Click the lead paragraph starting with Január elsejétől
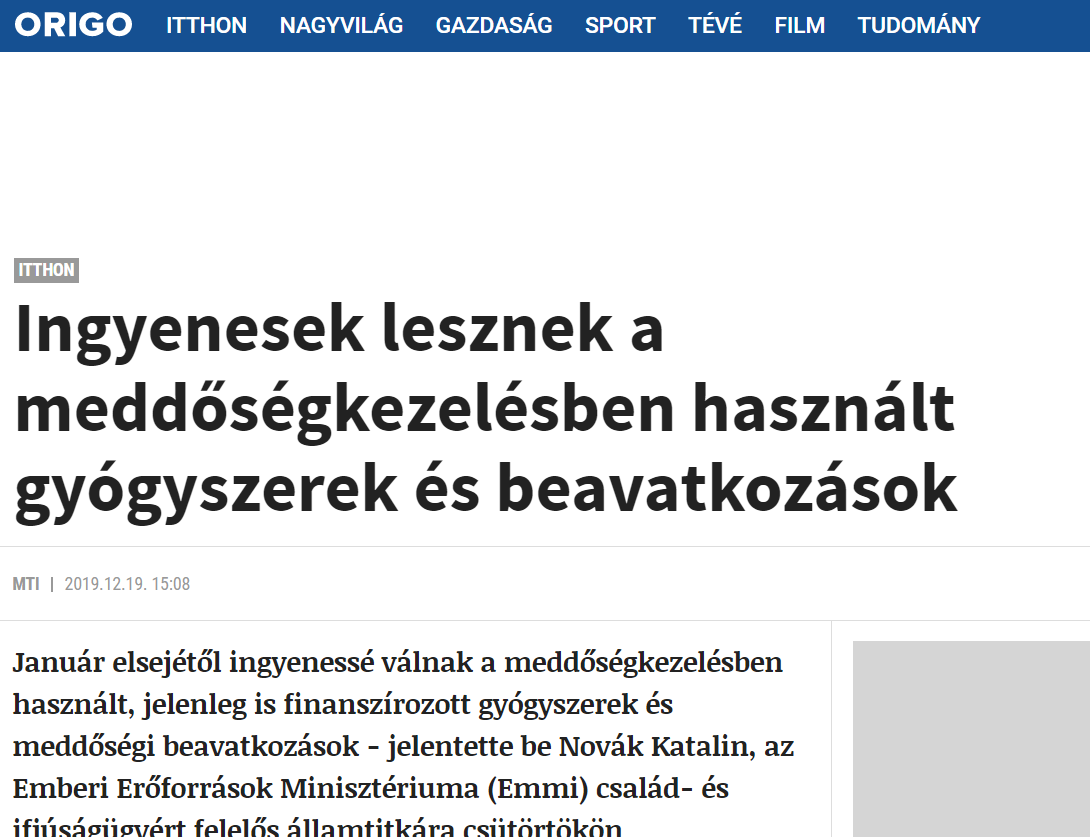This screenshot has width=1090, height=837. 403,744
